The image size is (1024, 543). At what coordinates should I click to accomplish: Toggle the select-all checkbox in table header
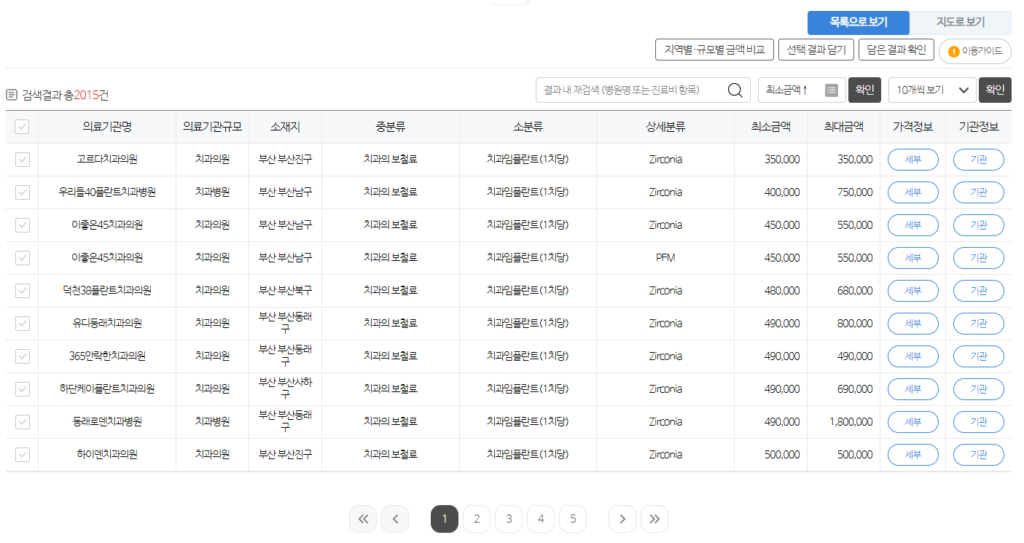point(22,127)
